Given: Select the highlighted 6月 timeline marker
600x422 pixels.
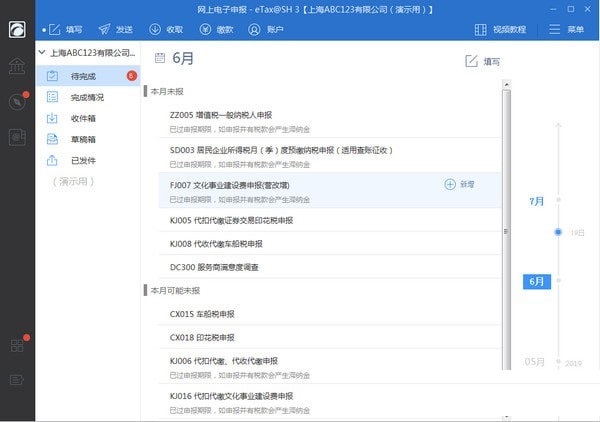Looking at the screenshot, I should point(536,282).
